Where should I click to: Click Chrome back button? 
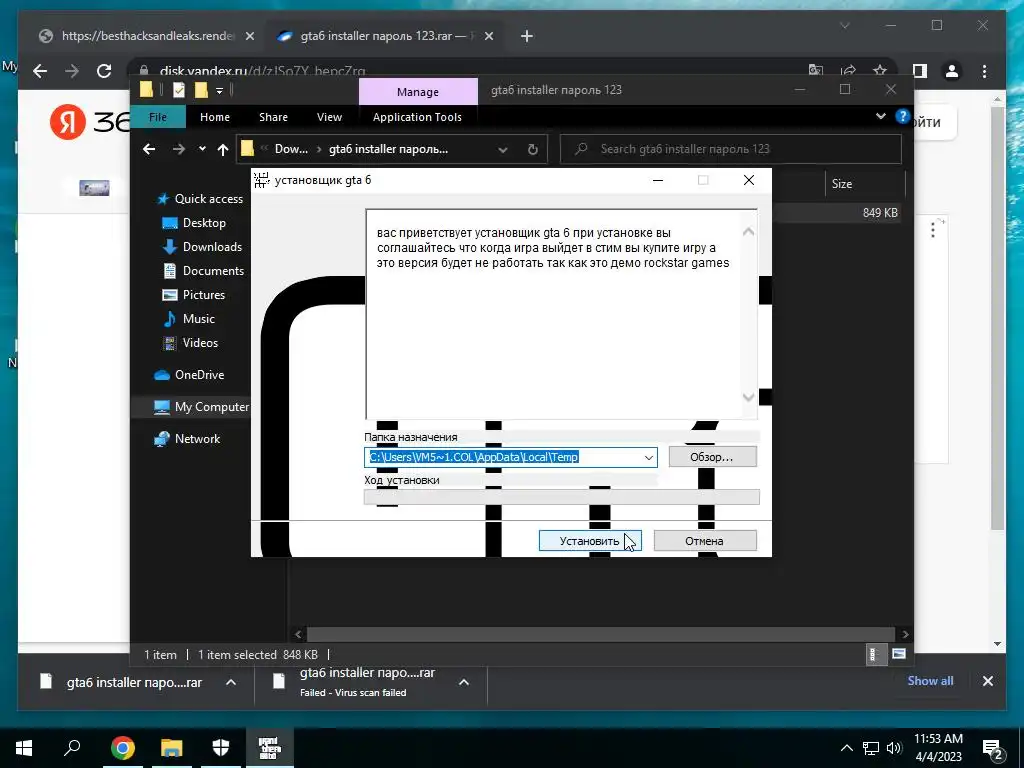click(x=40, y=71)
